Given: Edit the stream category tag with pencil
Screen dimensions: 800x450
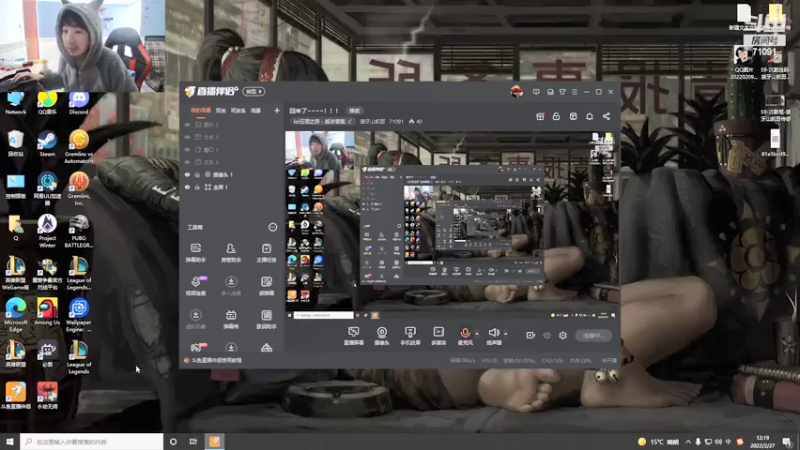Looking at the screenshot, I should (350, 121).
